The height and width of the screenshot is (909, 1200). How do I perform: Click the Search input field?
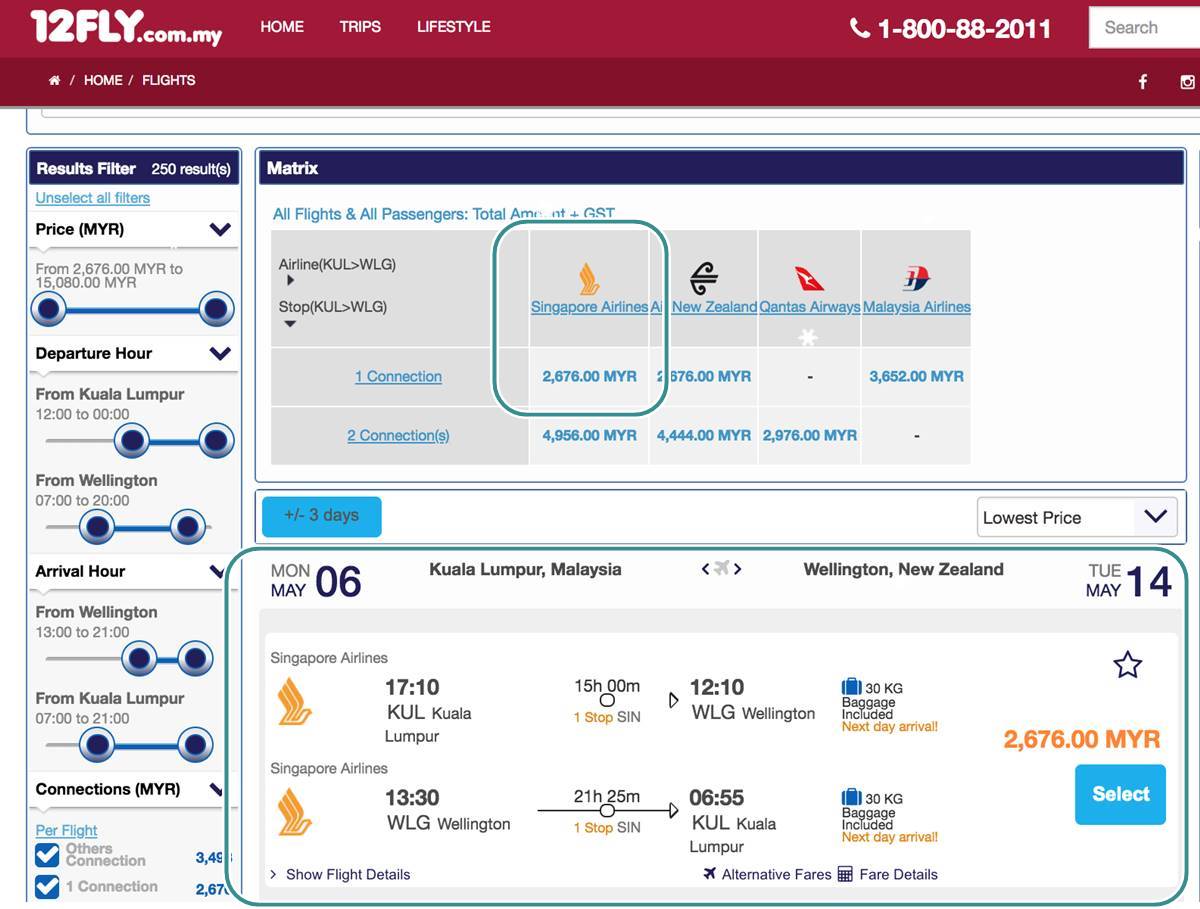[x=1144, y=28]
